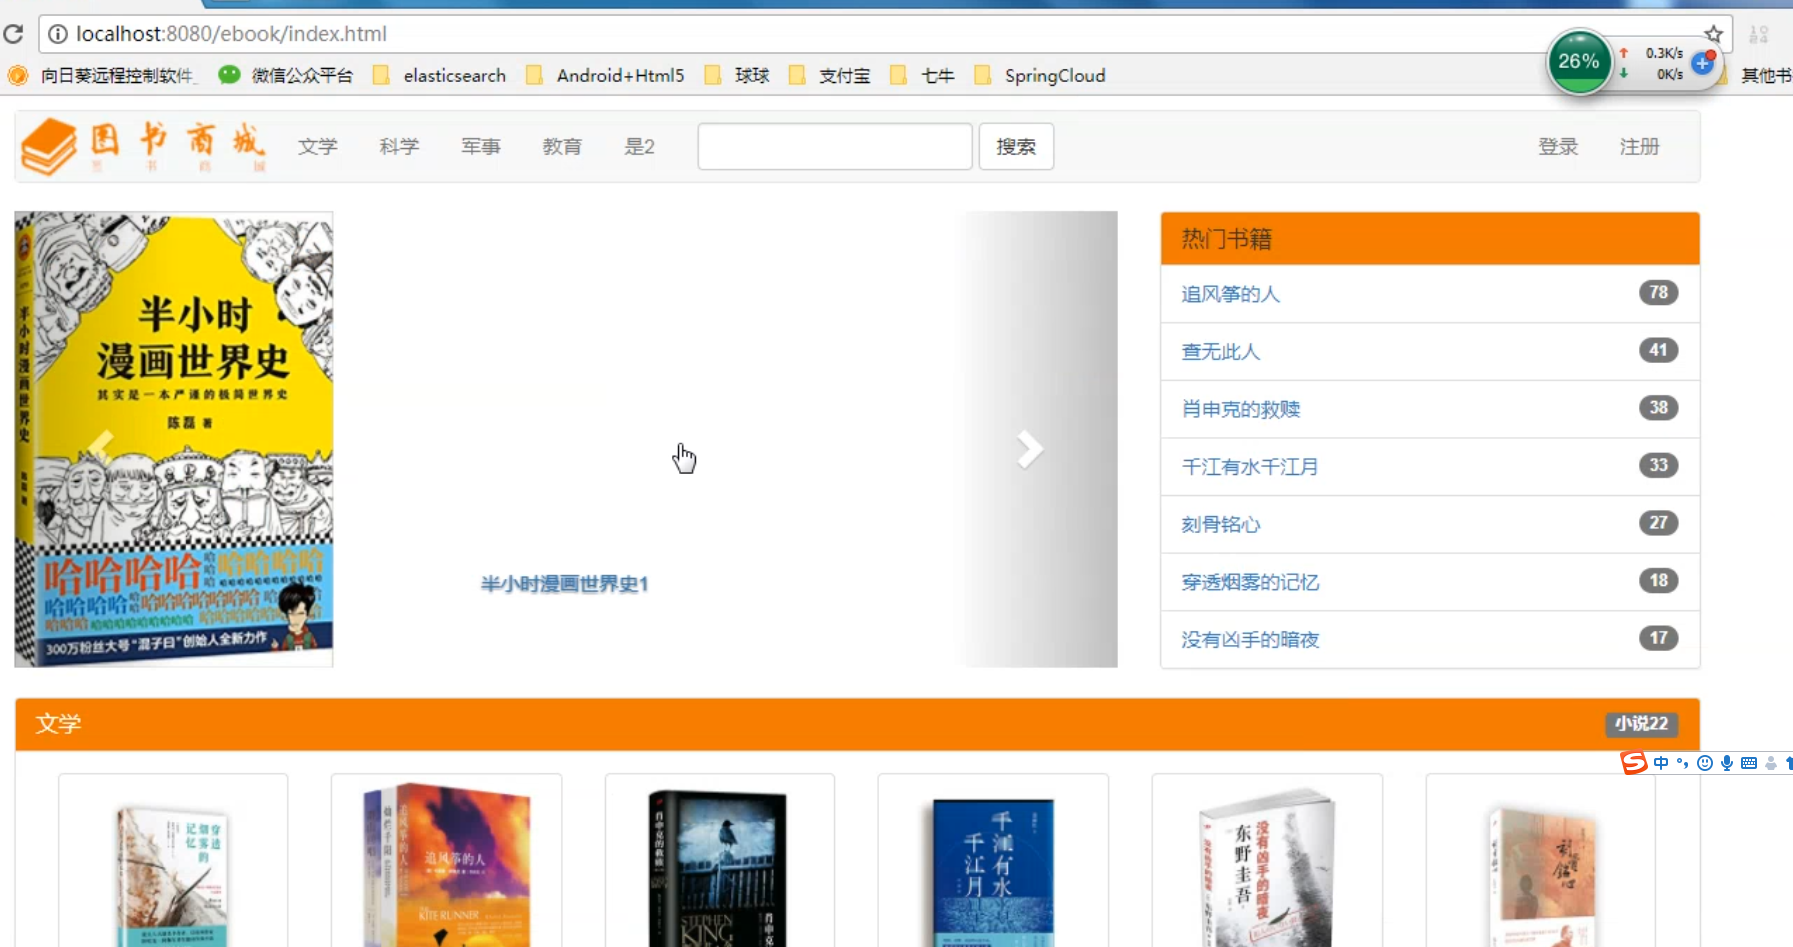Viewport: 1793px width, 947px height.
Task: Go to next carousel slide arrow
Action: pos(1029,449)
